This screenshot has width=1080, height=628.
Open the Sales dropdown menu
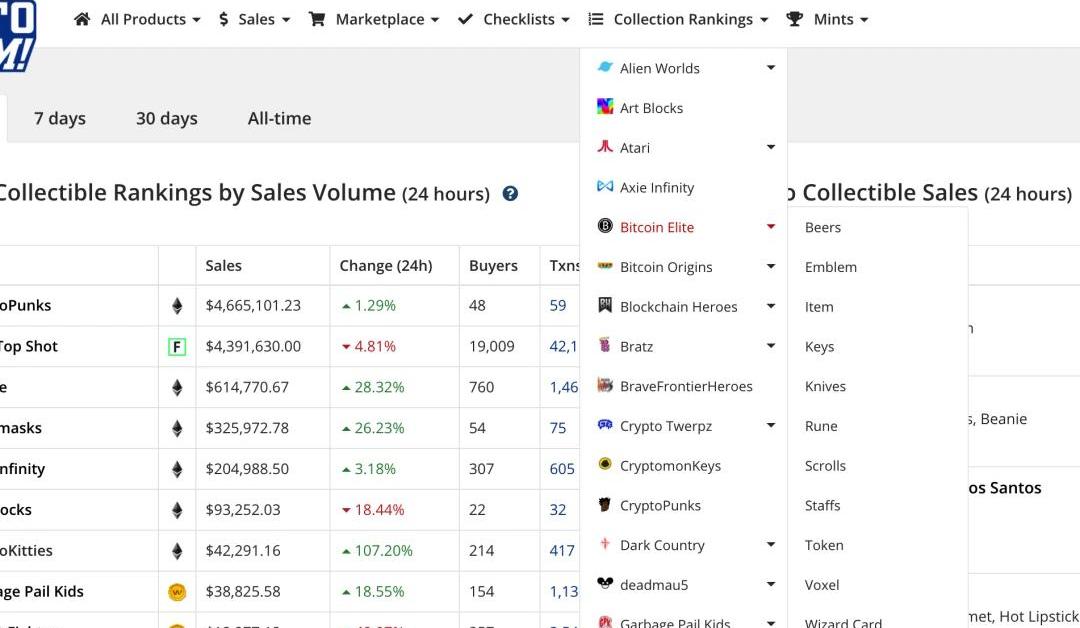[254, 19]
